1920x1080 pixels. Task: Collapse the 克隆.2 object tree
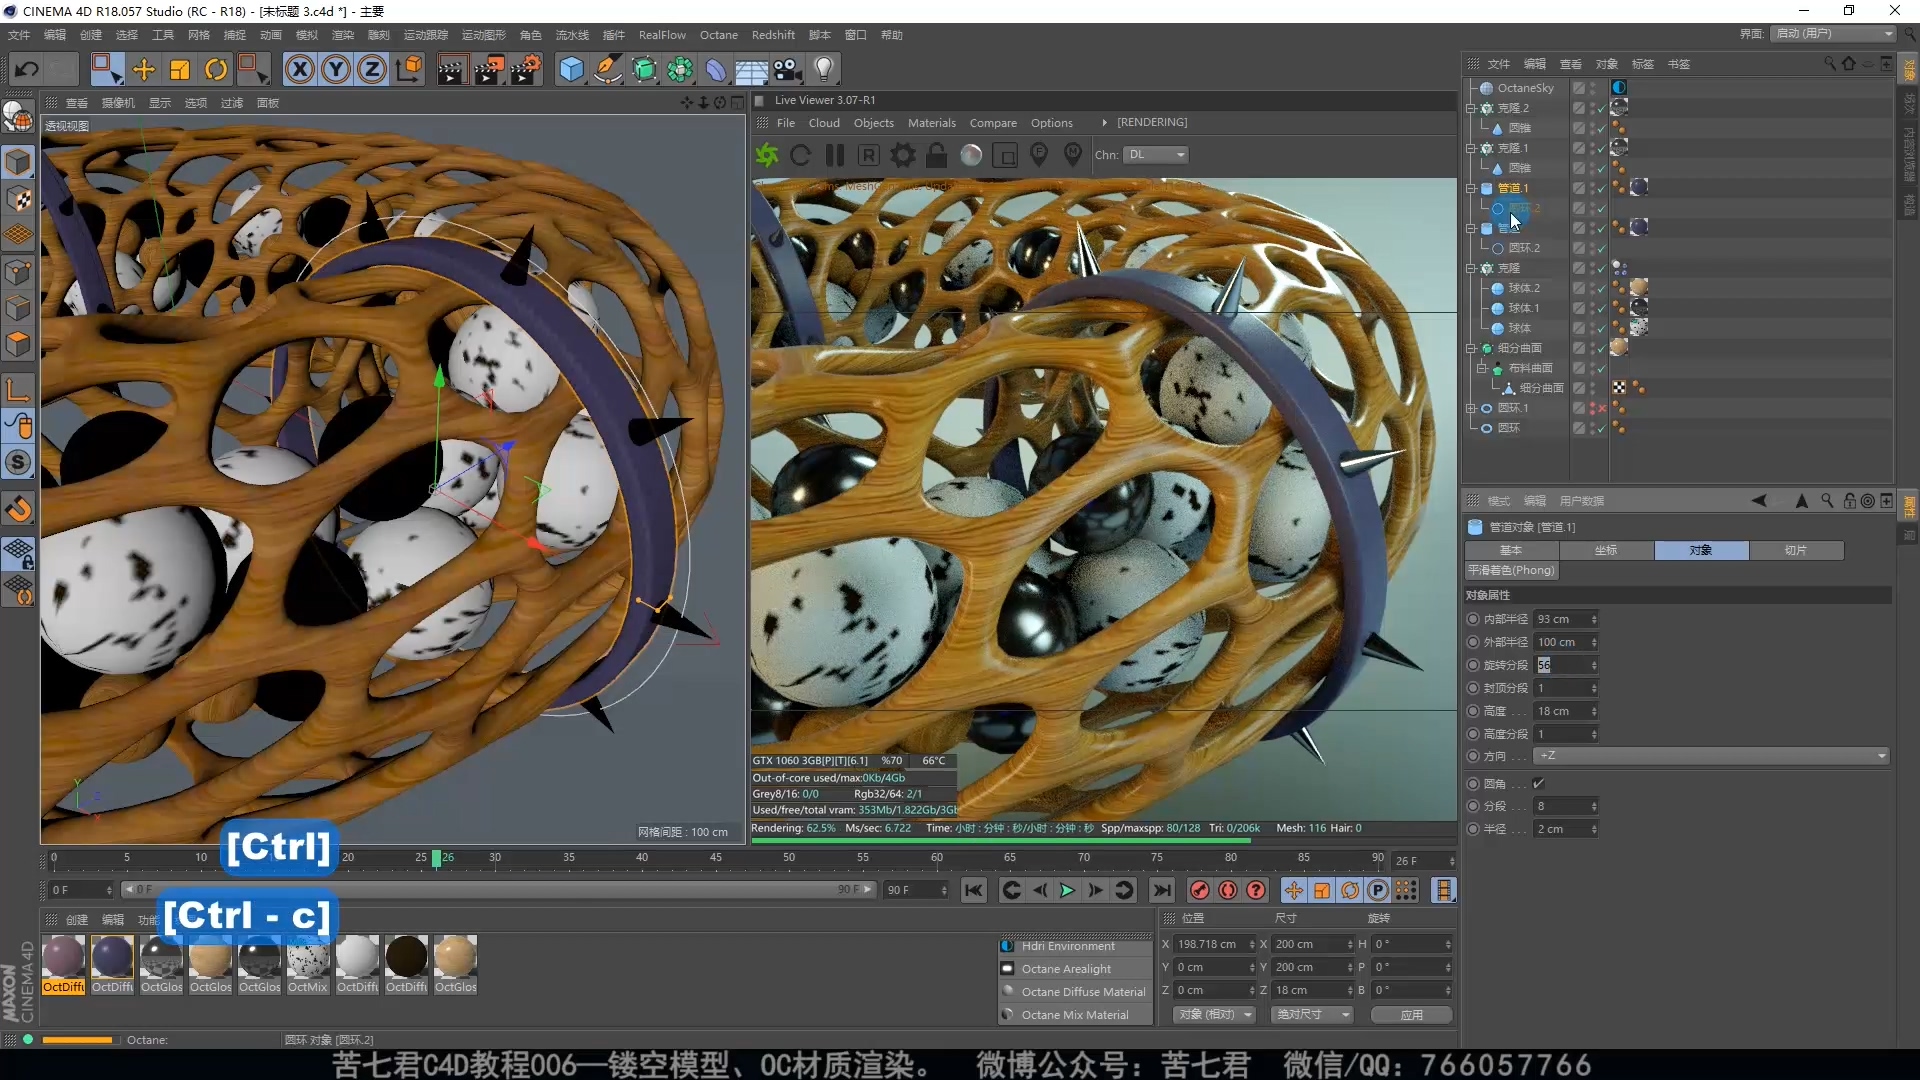pyautogui.click(x=1471, y=108)
